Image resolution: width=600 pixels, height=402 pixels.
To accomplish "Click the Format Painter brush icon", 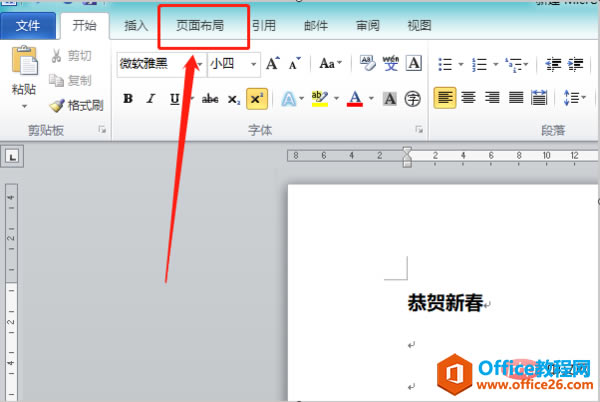I will pyautogui.click(x=57, y=106).
